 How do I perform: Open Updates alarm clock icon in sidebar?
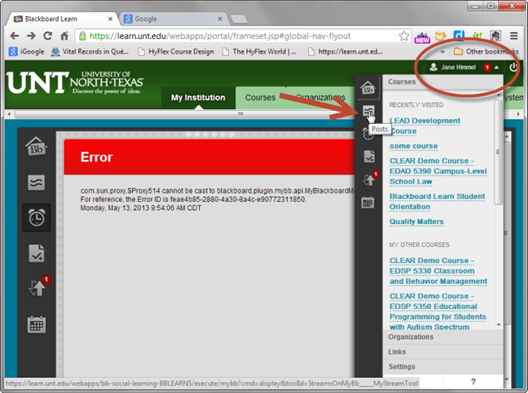tap(36, 218)
